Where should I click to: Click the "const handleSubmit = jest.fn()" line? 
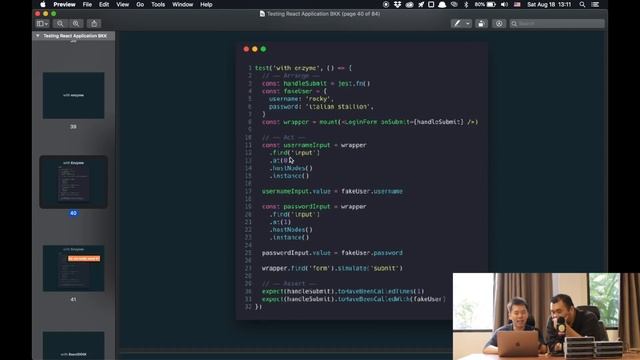tap(316, 83)
